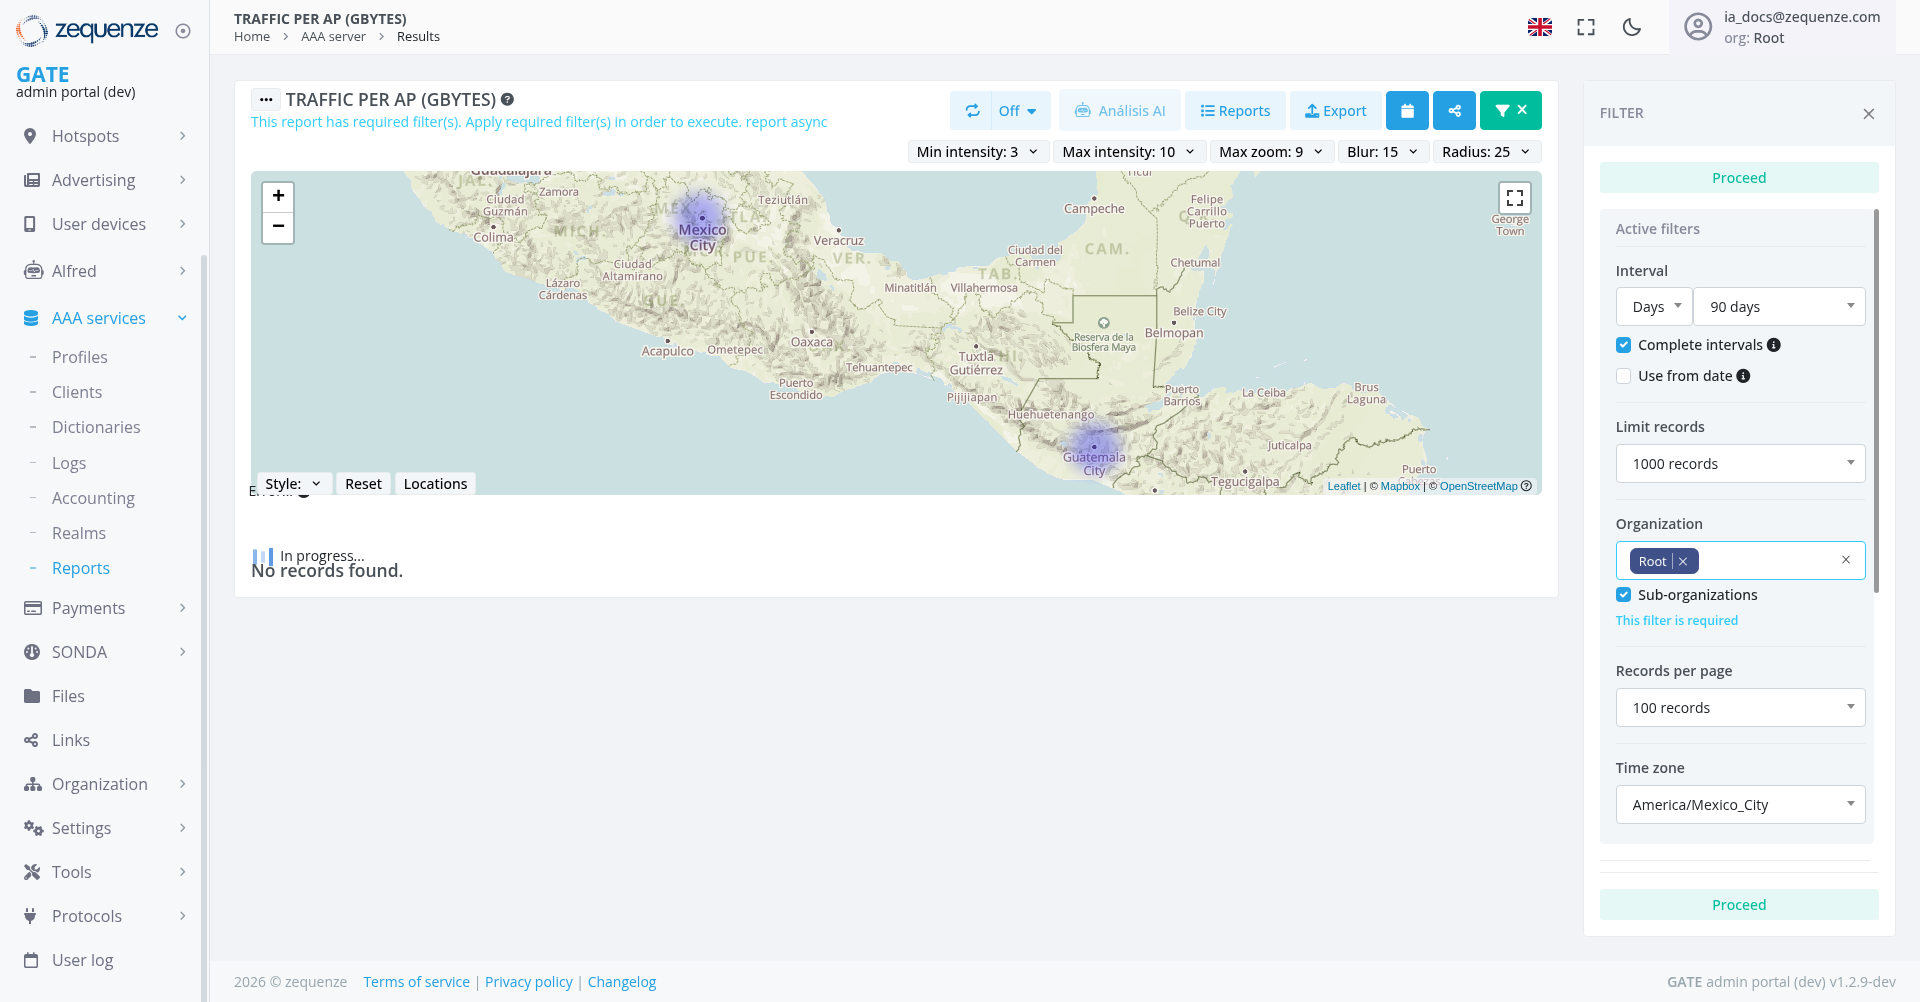Open Max intensity dropdown
The image size is (1920, 1002).
coord(1128,152)
